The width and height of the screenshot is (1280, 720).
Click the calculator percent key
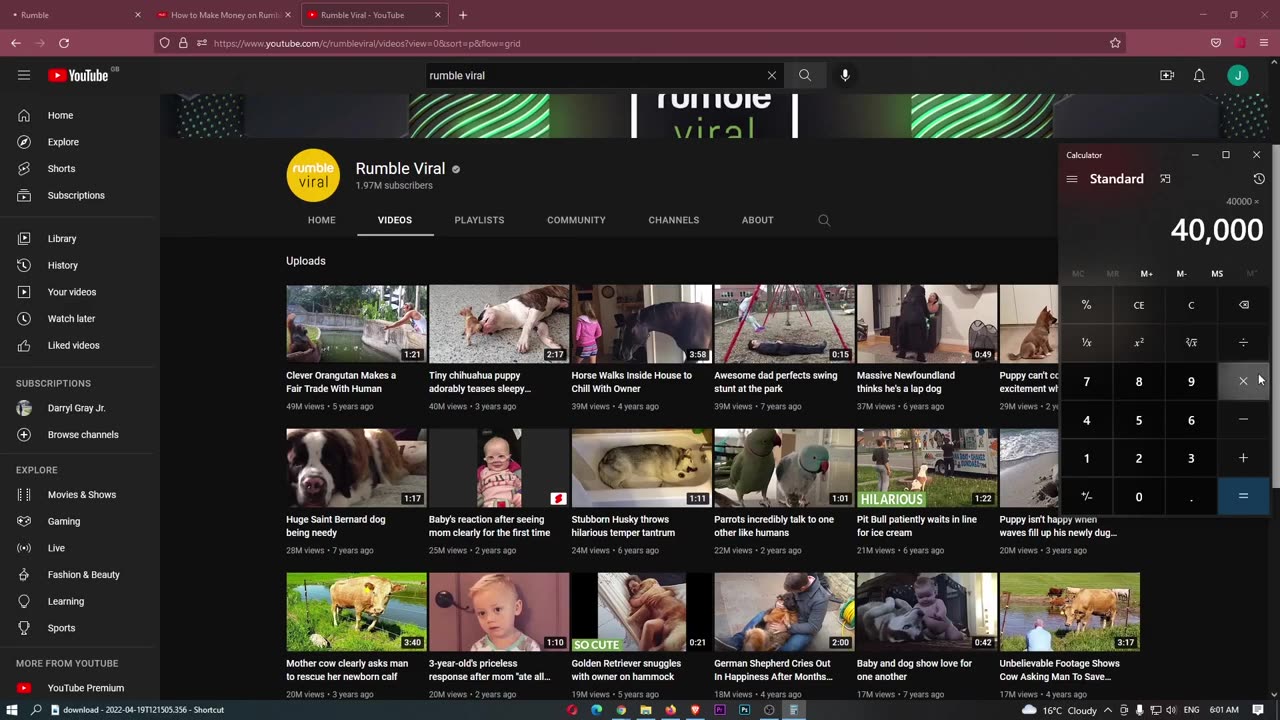coord(1086,305)
